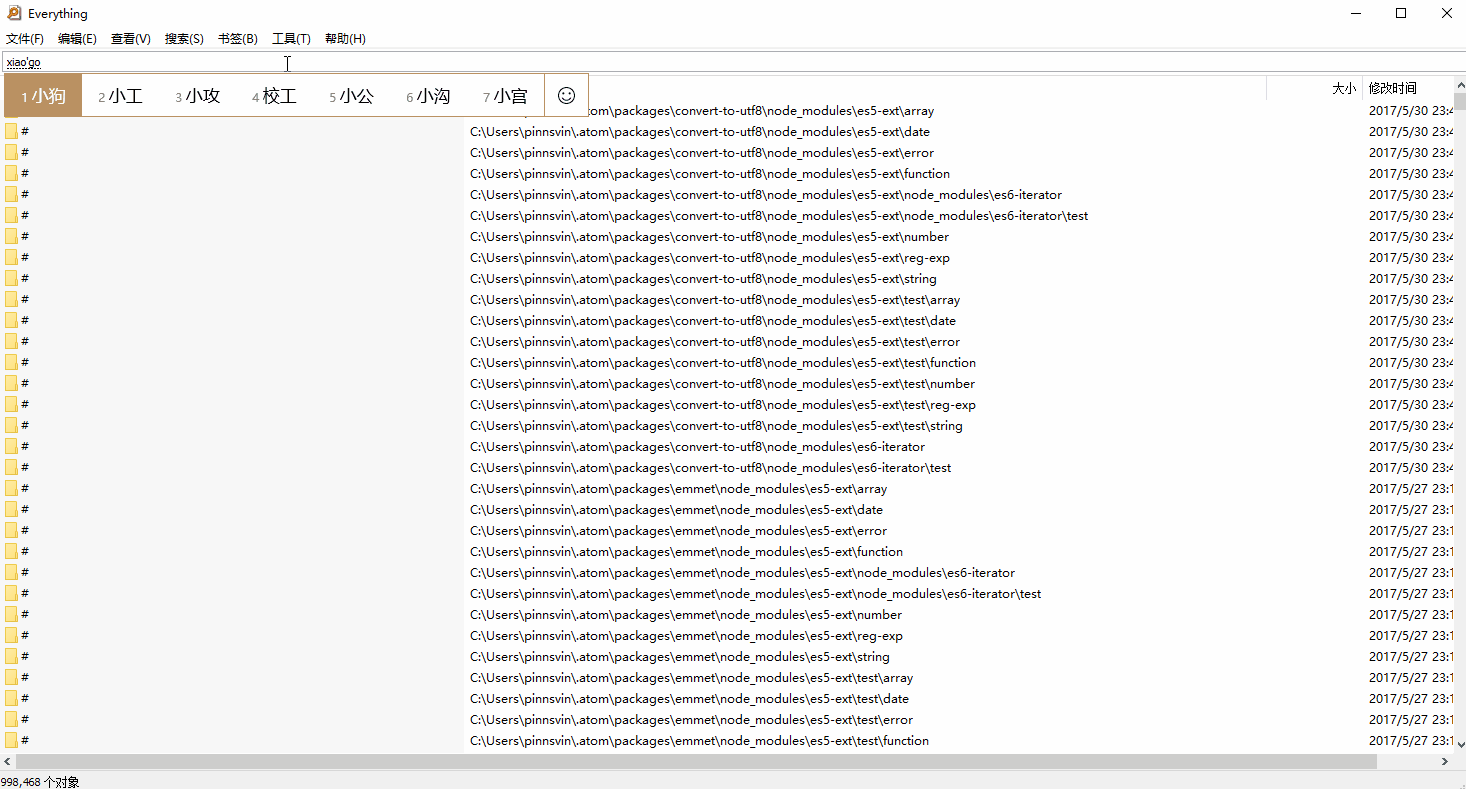Click the vertical scrollbar down arrow

coord(1460,744)
